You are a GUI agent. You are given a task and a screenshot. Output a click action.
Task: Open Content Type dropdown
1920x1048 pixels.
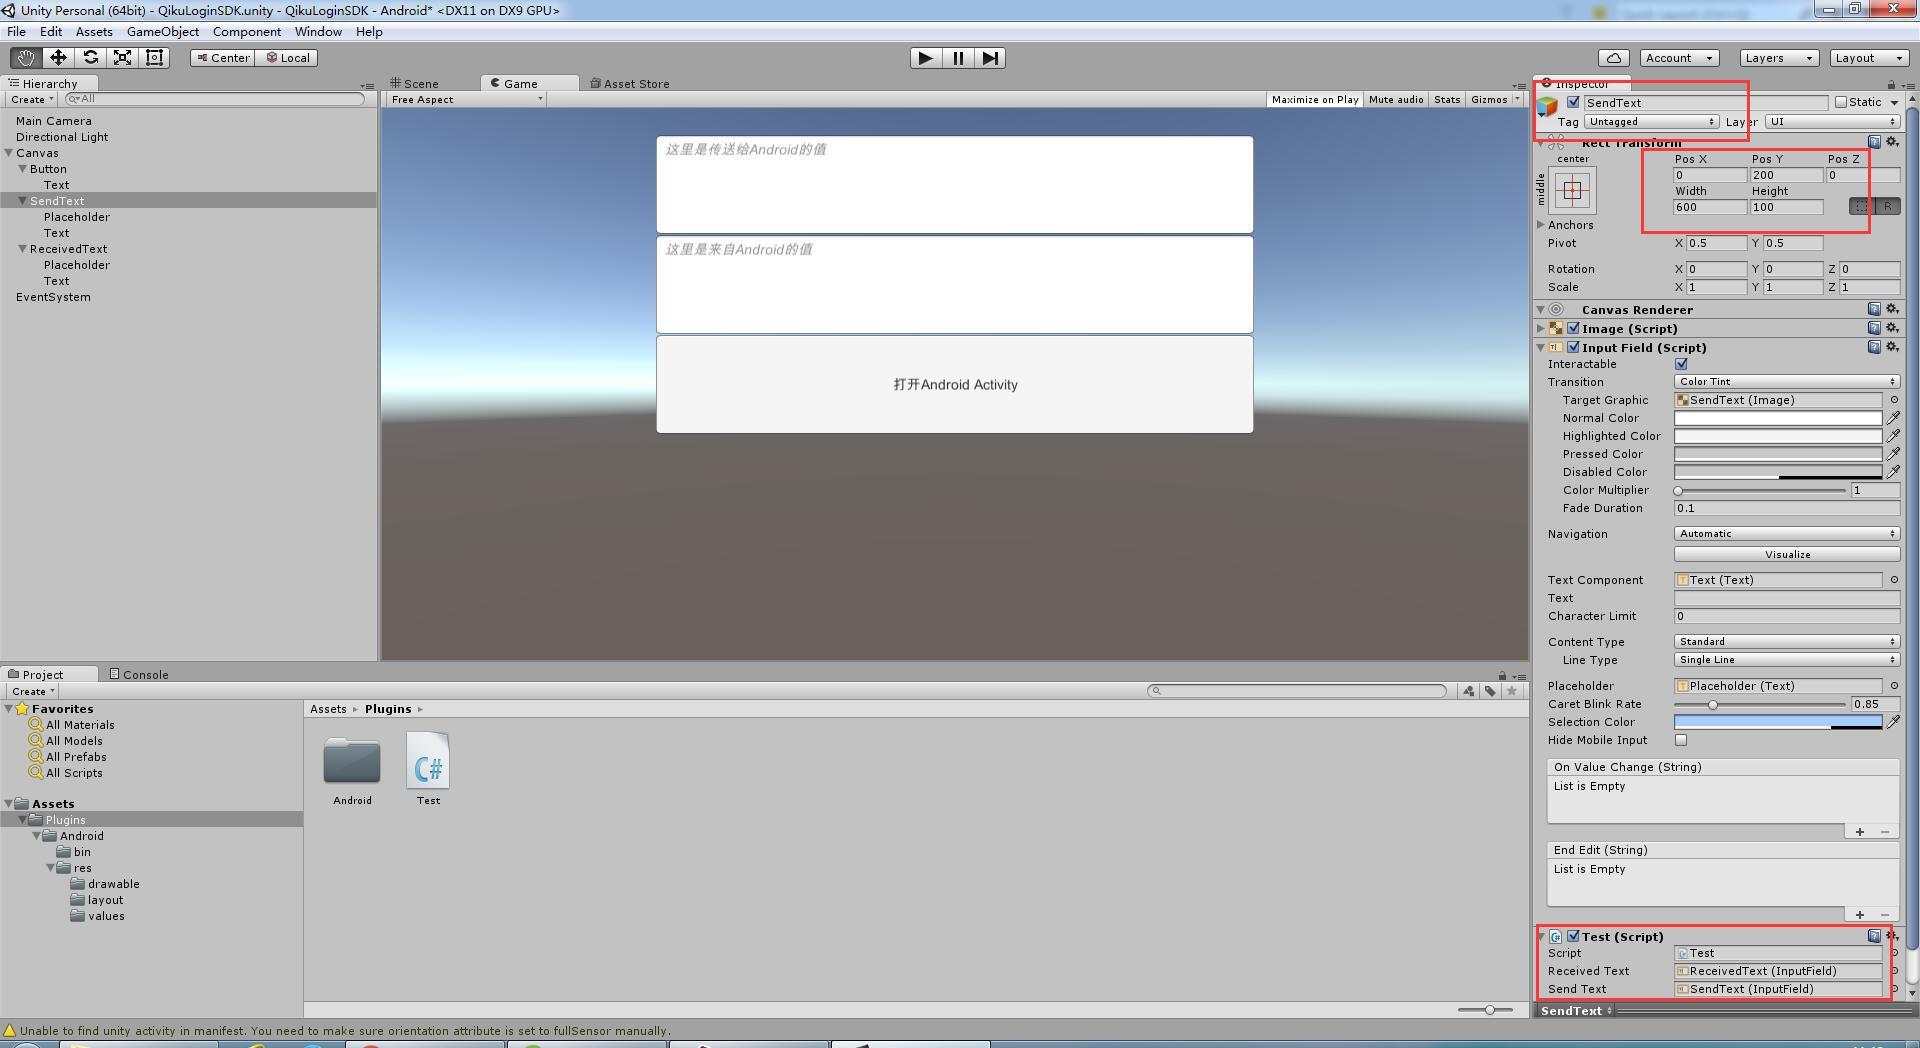(x=1787, y=642)
